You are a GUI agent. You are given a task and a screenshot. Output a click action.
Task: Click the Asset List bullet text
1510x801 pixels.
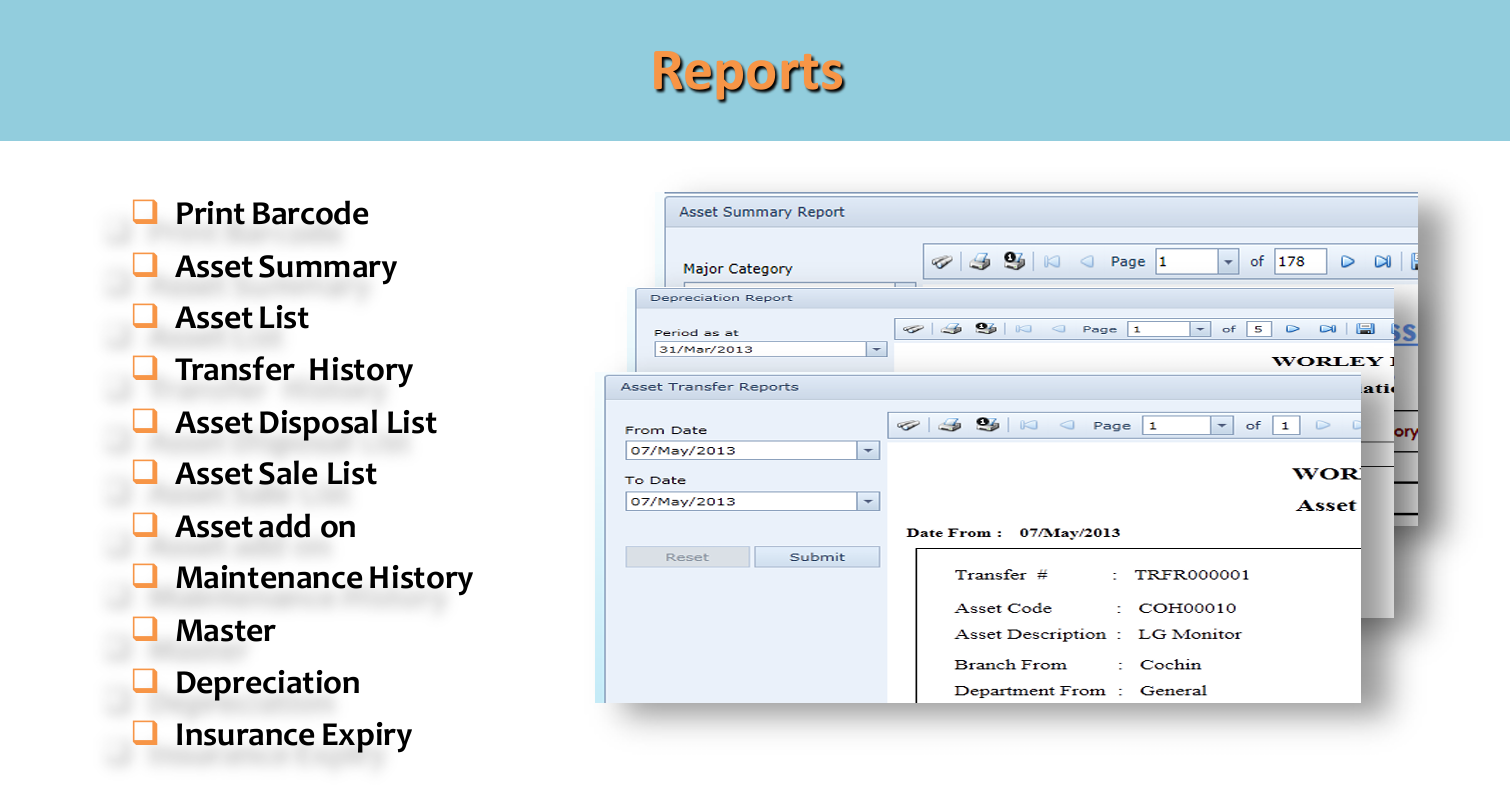(242, 317)
